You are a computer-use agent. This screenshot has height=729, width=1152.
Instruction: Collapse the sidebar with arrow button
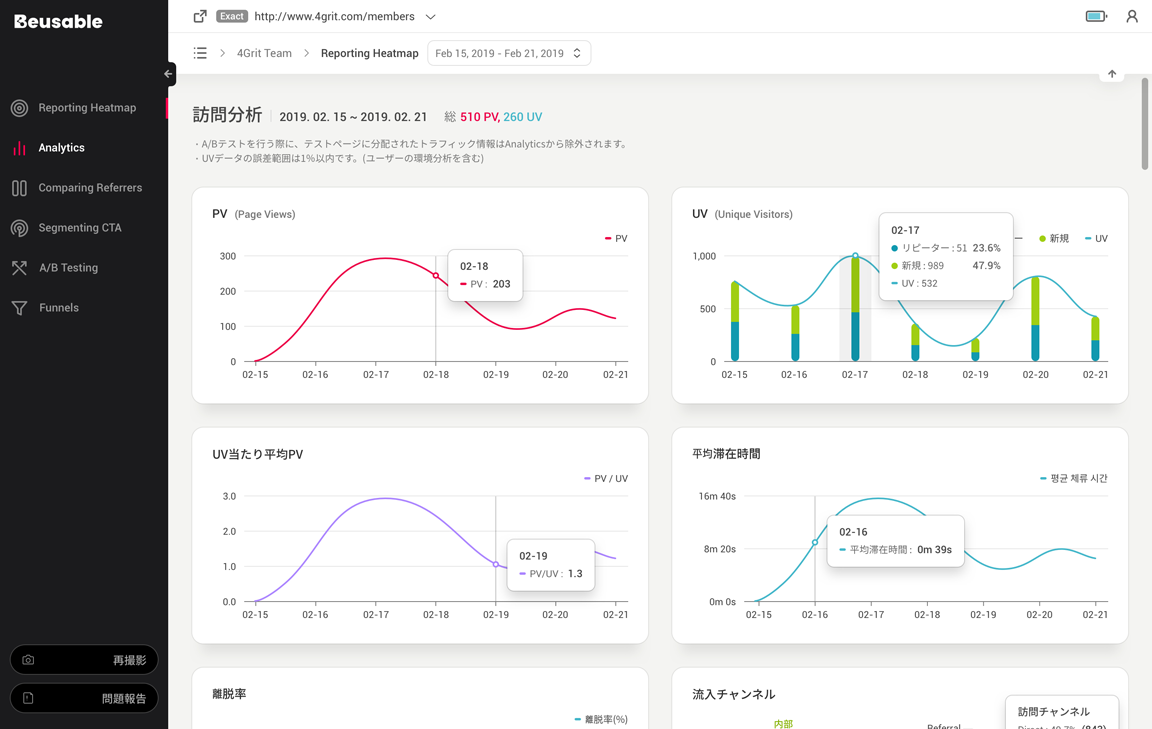[168, 73]
